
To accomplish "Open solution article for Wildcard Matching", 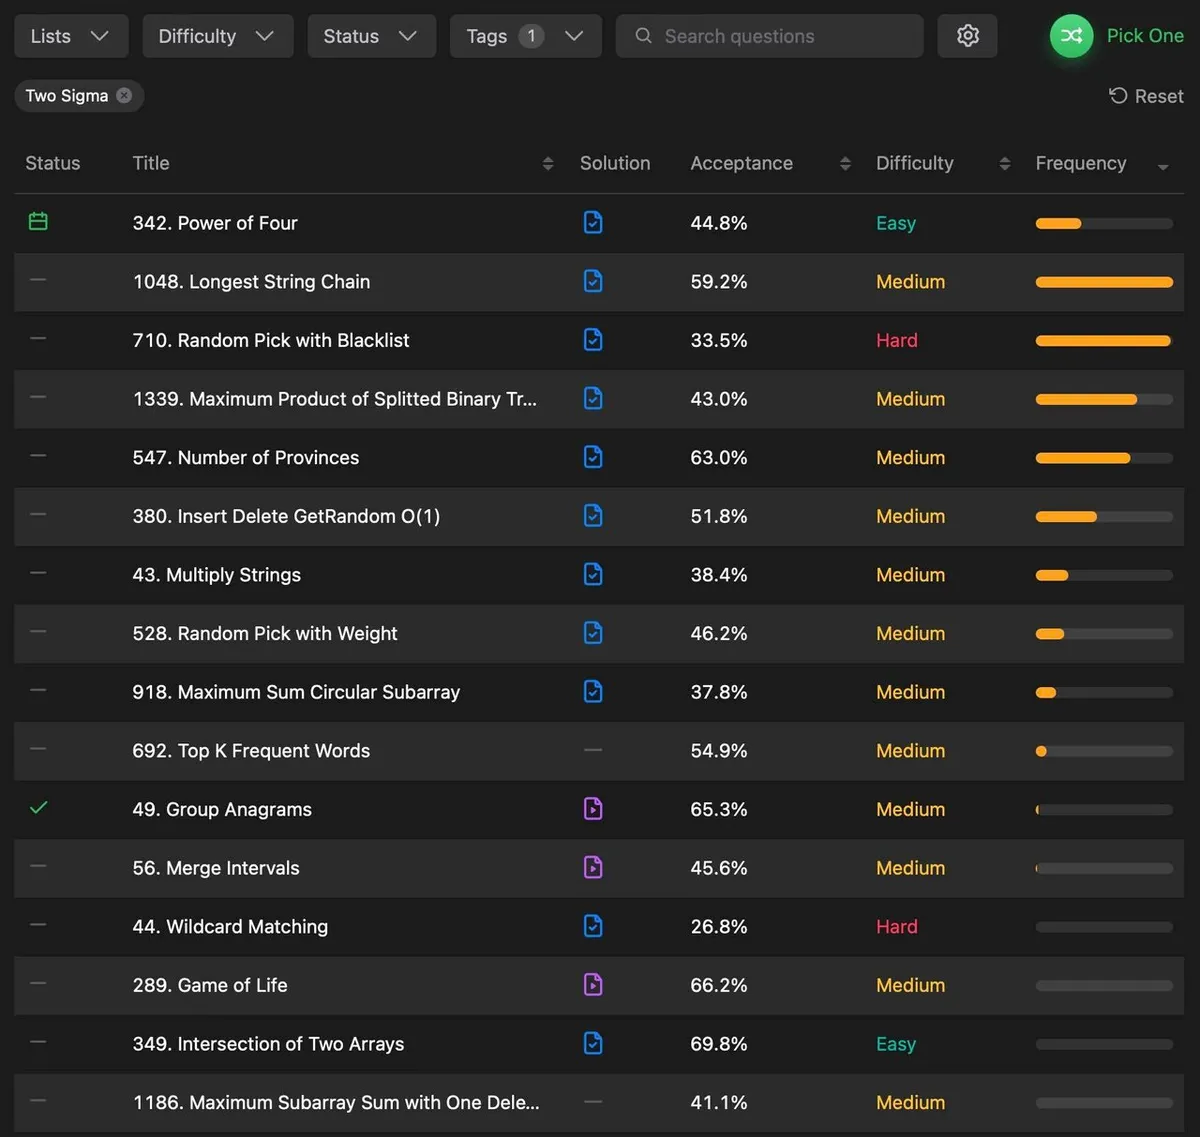I will coord(593,926).
